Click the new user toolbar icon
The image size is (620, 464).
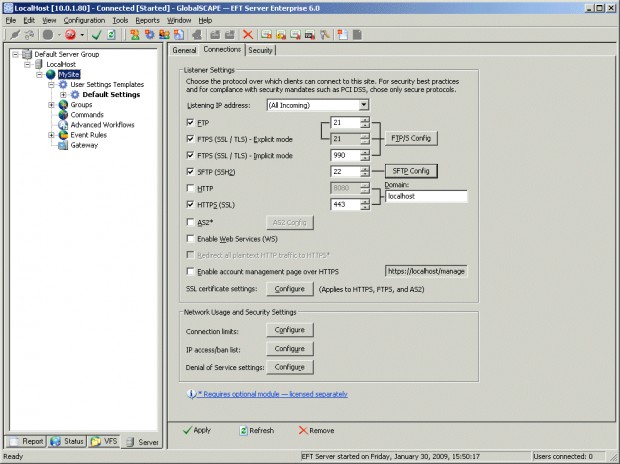134,35
